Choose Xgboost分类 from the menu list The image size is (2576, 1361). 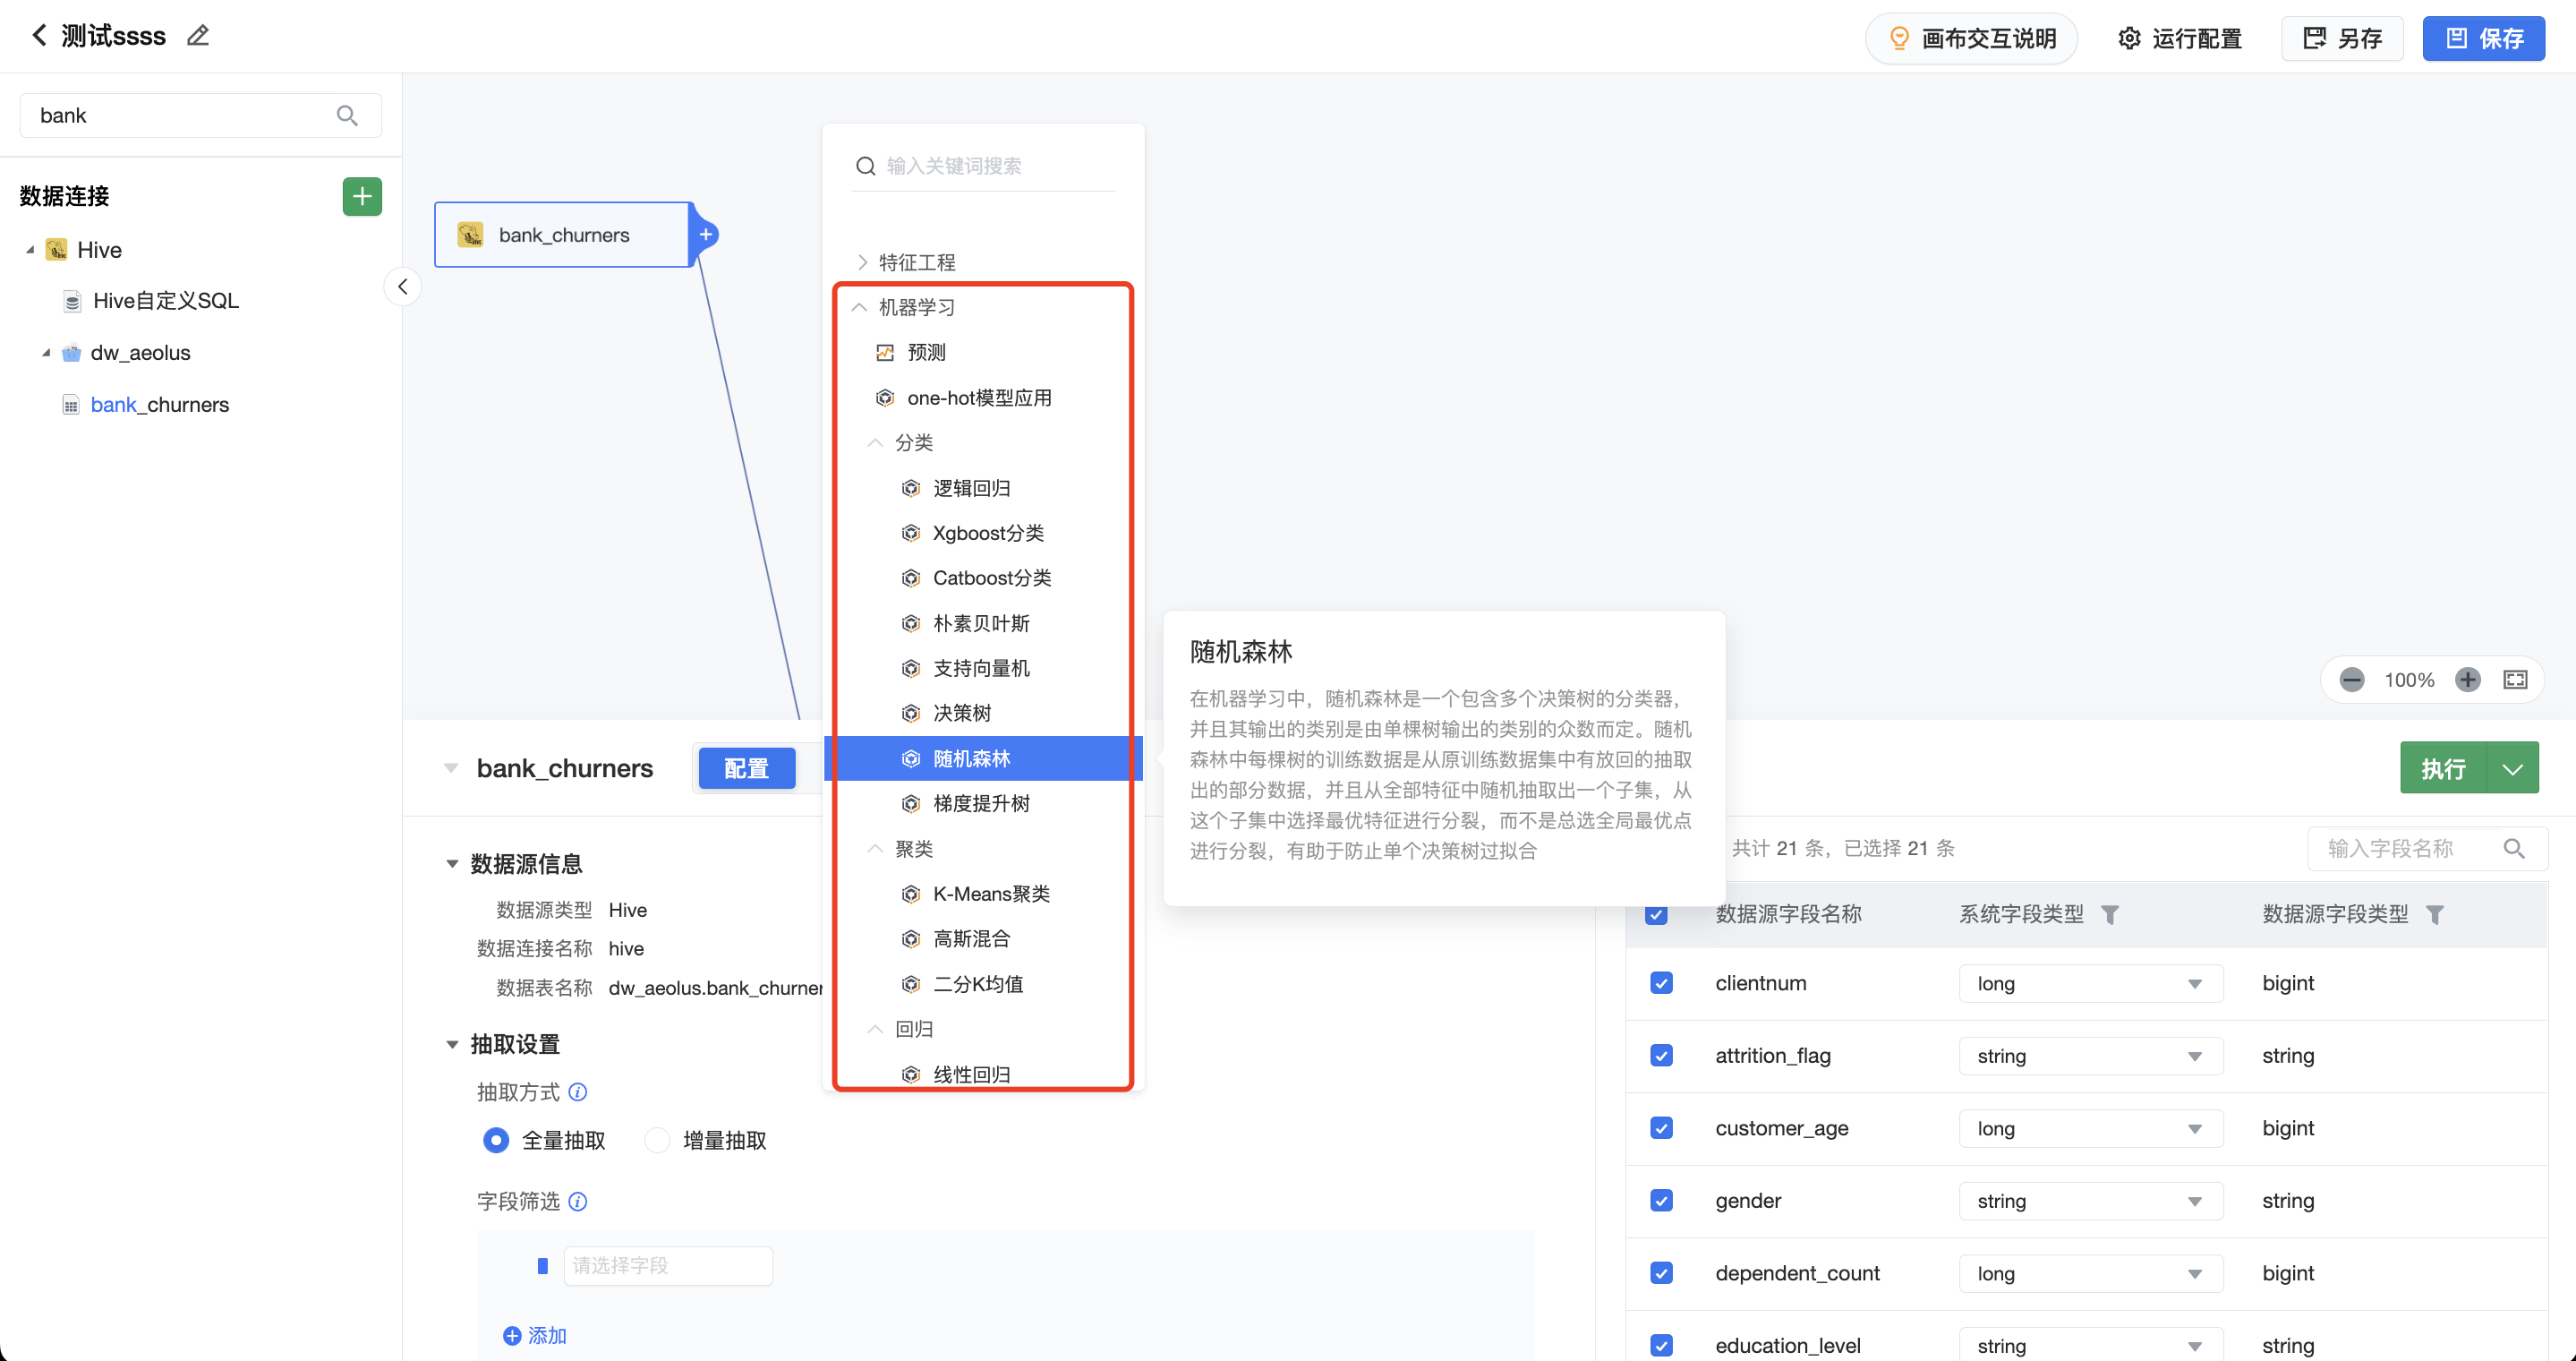point(987,533)
